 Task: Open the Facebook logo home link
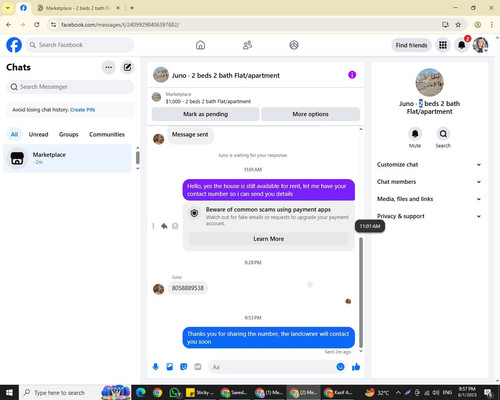point(14,45)
